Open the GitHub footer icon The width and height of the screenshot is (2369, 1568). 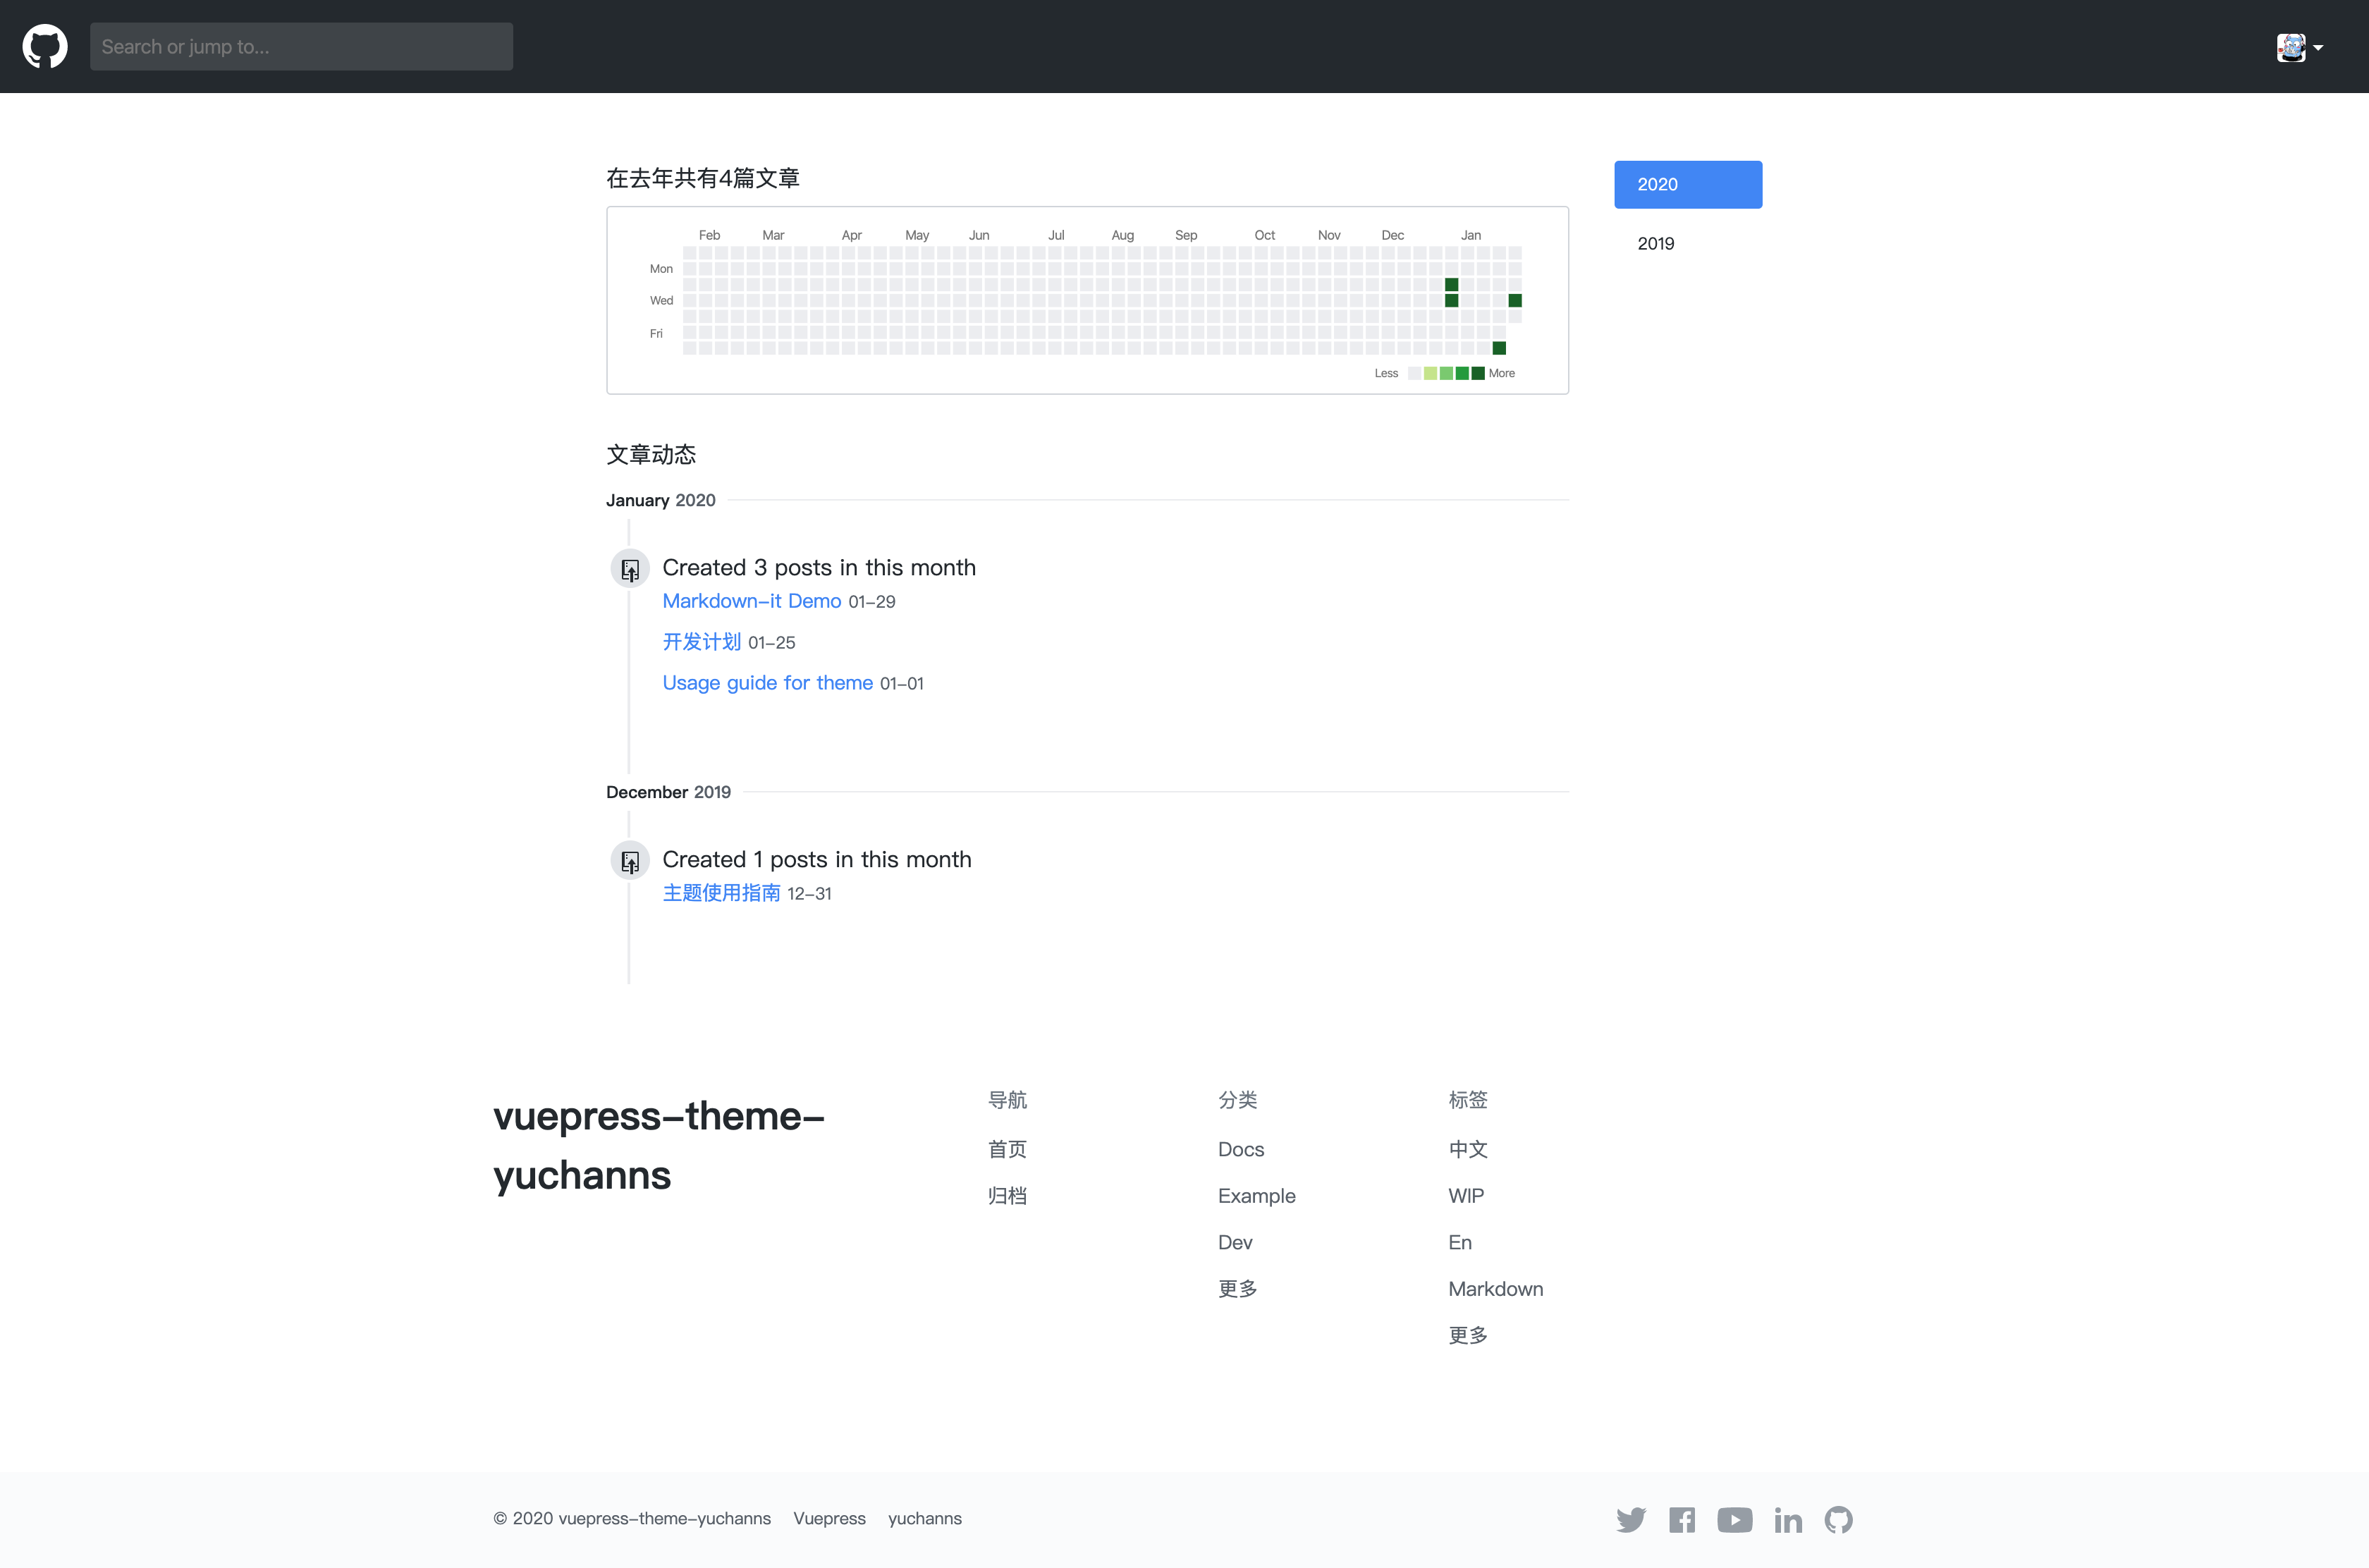1838,1520
